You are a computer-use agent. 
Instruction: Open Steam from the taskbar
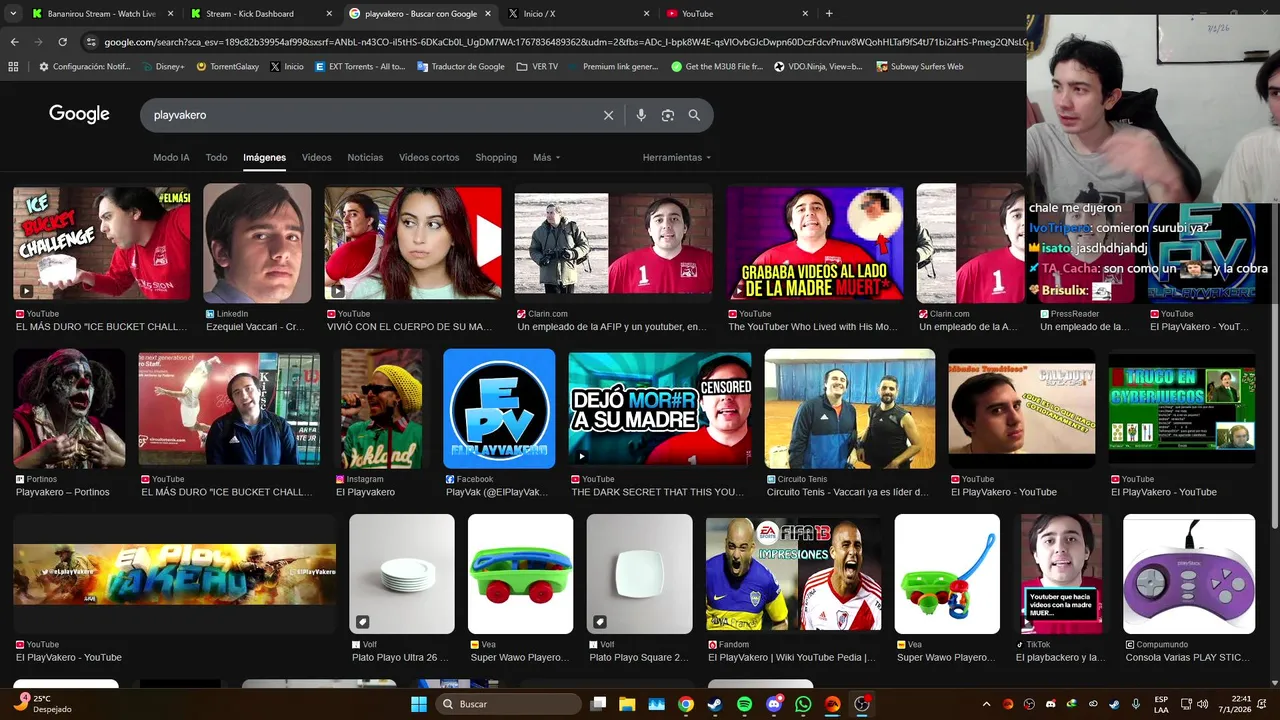pos(715,704)
